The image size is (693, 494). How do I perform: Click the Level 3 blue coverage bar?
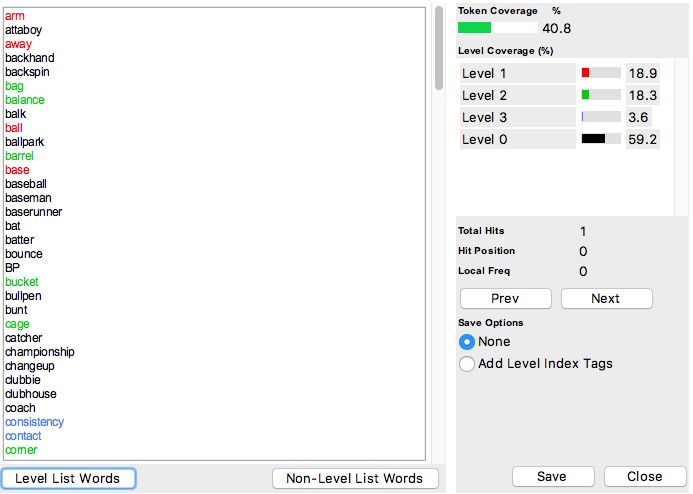(x=583, y=117)
